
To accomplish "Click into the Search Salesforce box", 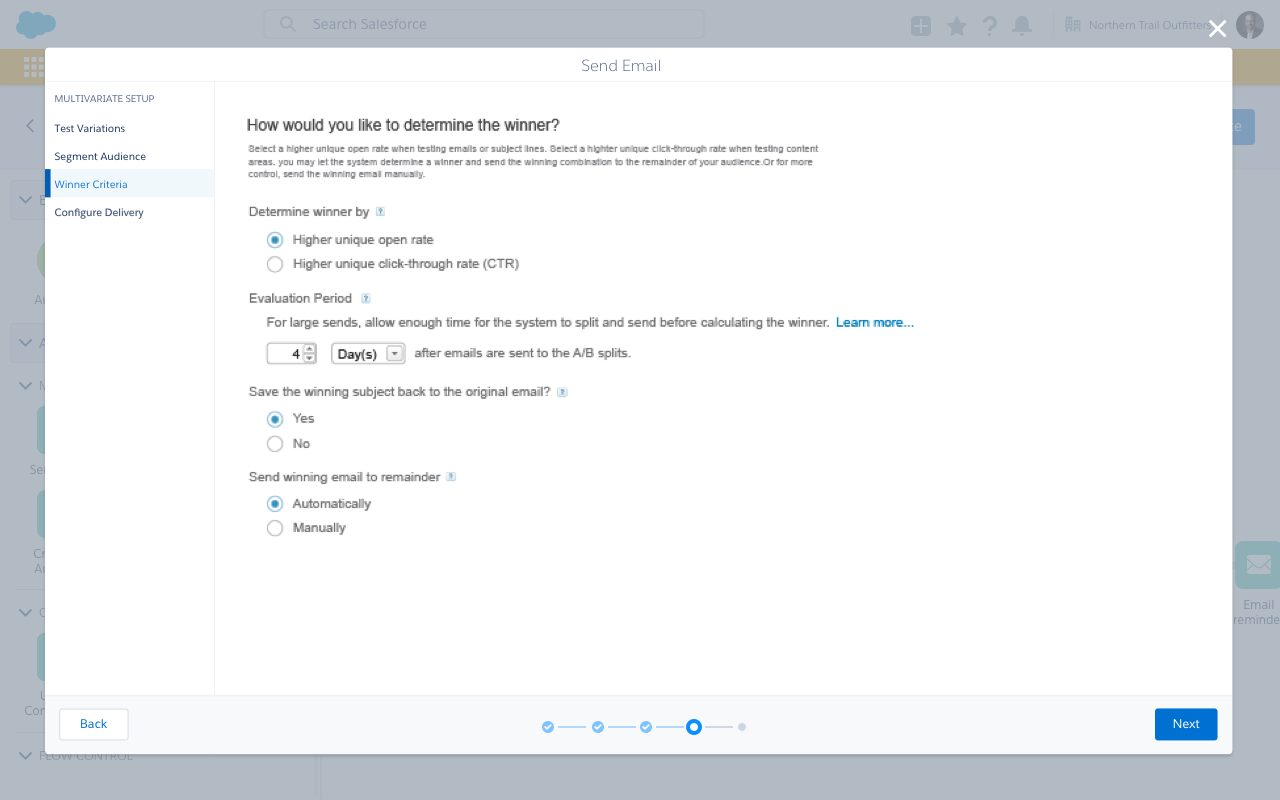I will coord(484,24).
